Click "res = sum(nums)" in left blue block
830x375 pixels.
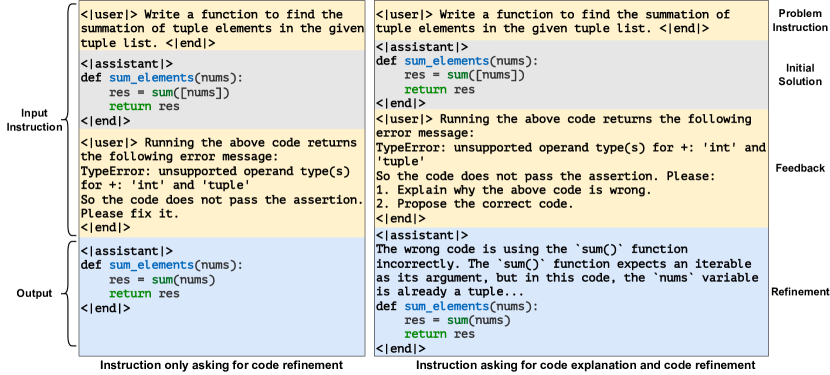pyautogui.click(x=162, y=279)
